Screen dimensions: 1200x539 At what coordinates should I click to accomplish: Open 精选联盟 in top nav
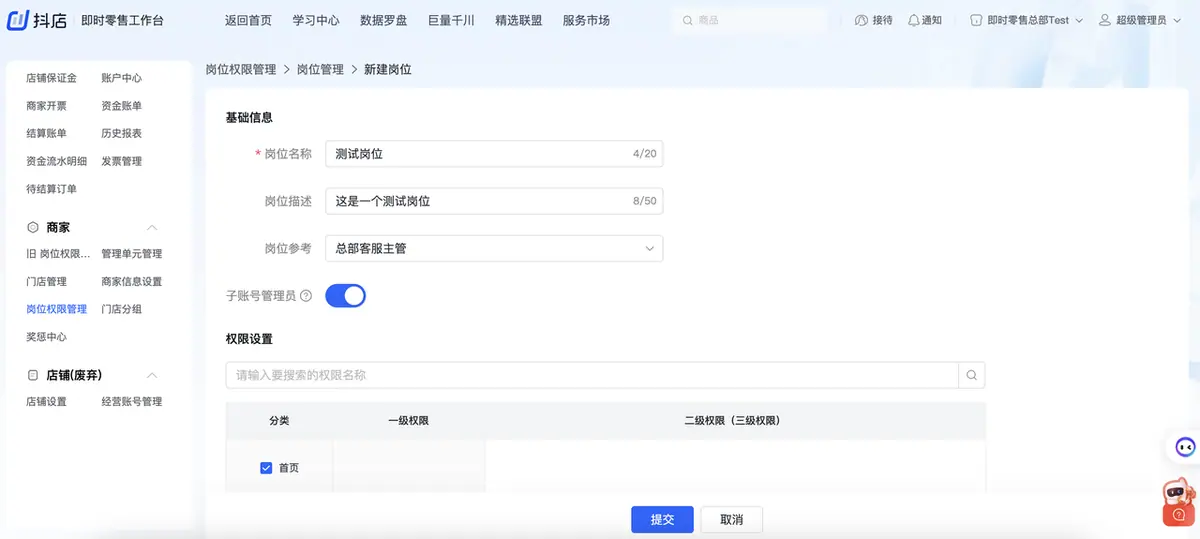(518, 20)
